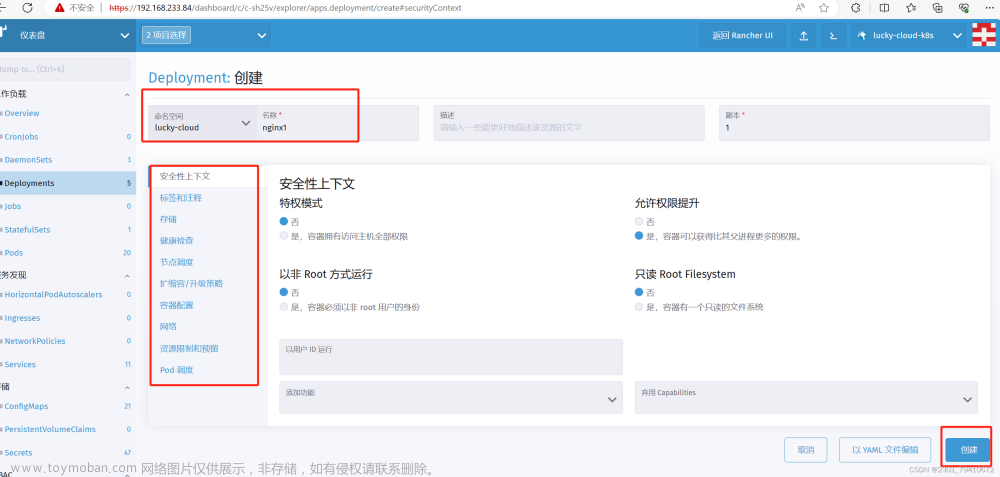Screen dimensions: 1000x477
Task: Open the lucky-cloud-k8s cluster dropdown
Action: [x=908, y=36]
